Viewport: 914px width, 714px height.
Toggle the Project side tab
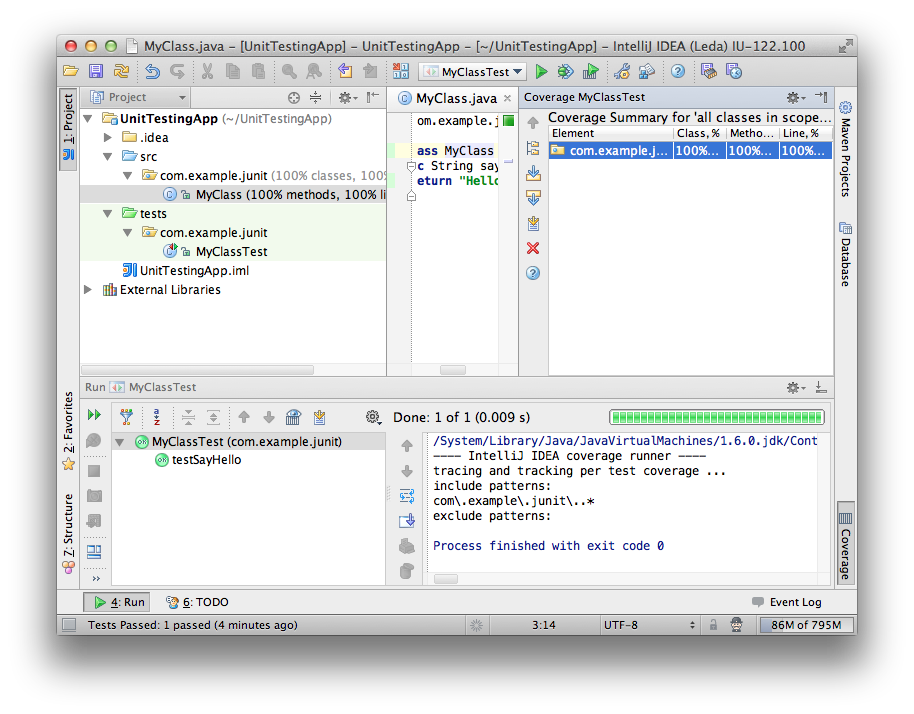click(x=68, y=128)
